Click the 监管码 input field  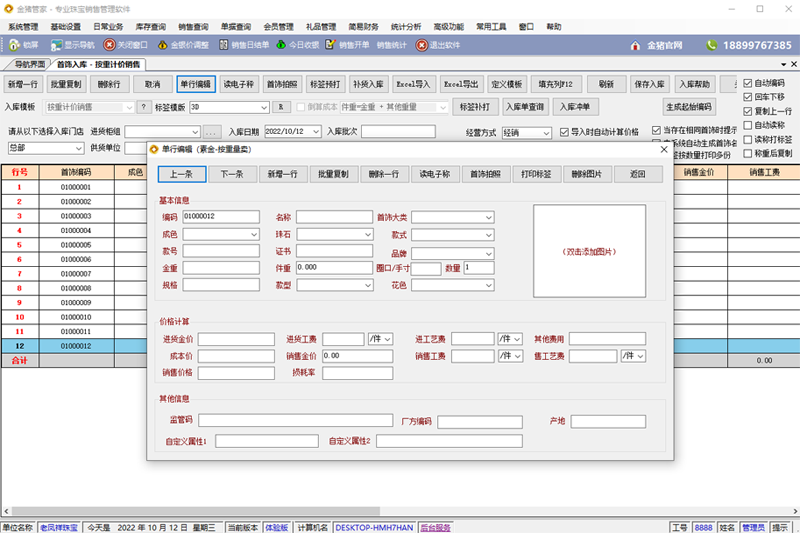pyautogui.click(x=295, y=420)
